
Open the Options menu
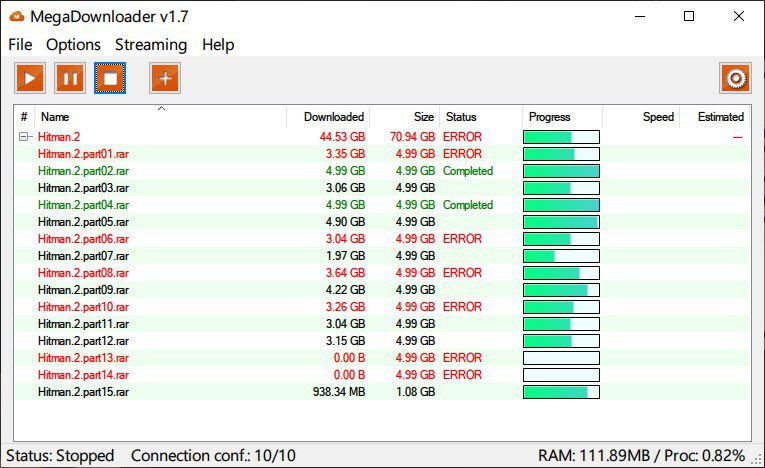[73, 45]
